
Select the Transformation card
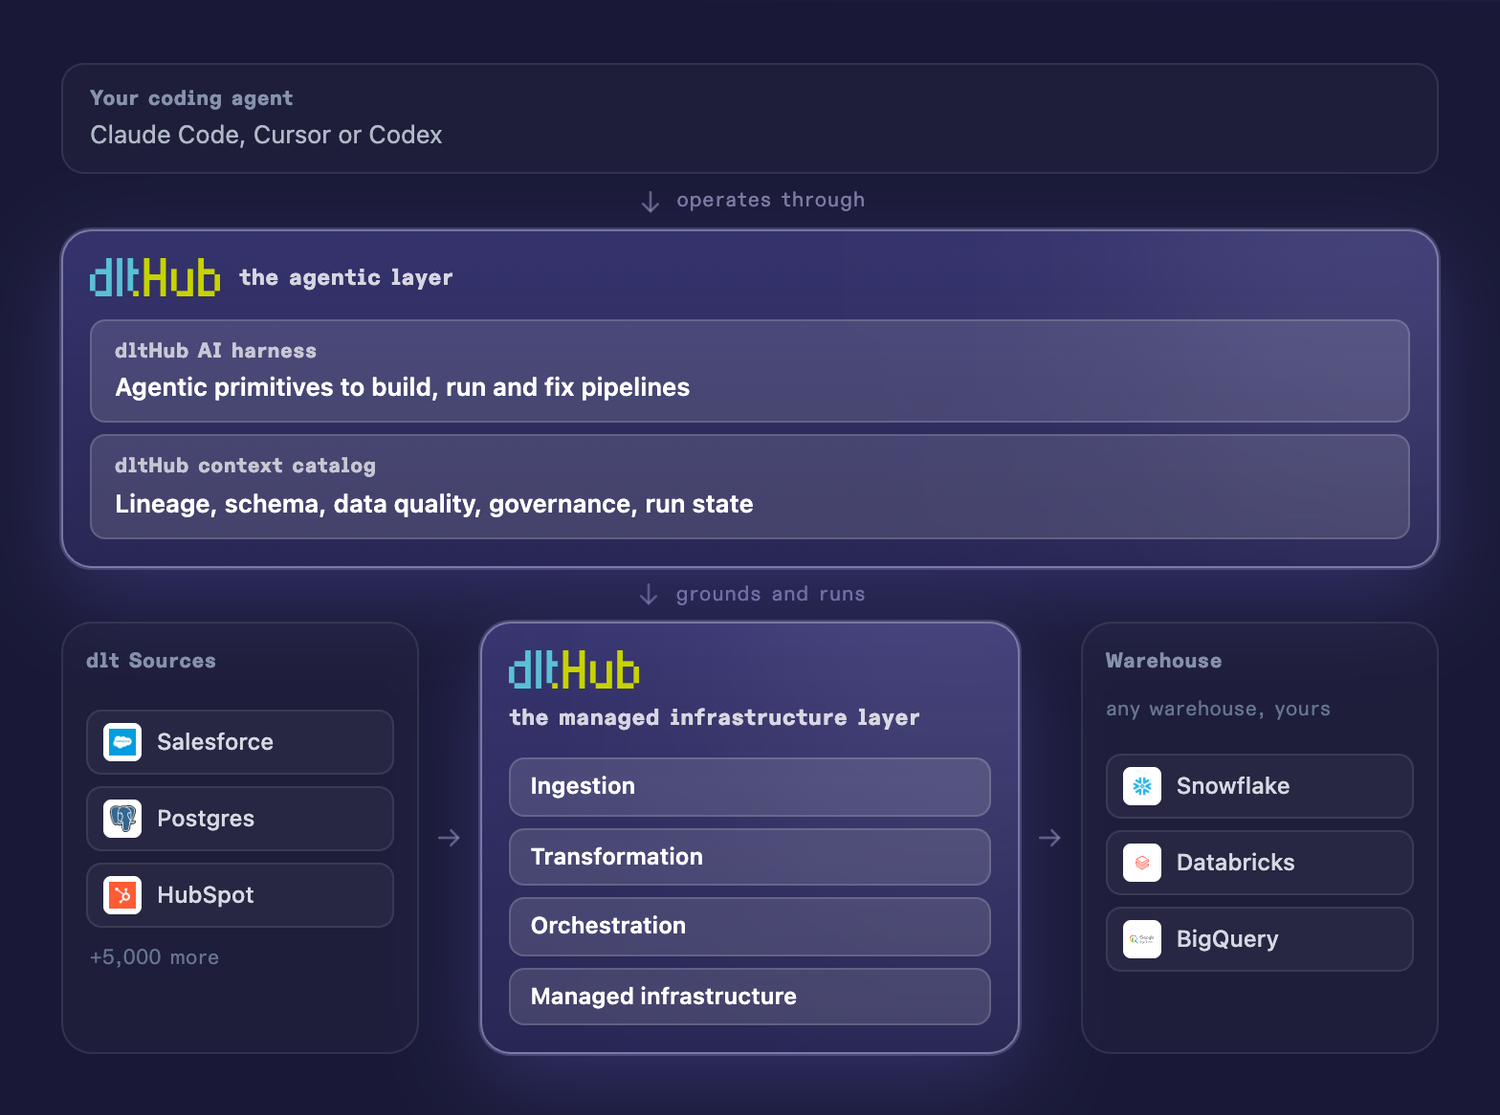[x=750, y=857]
